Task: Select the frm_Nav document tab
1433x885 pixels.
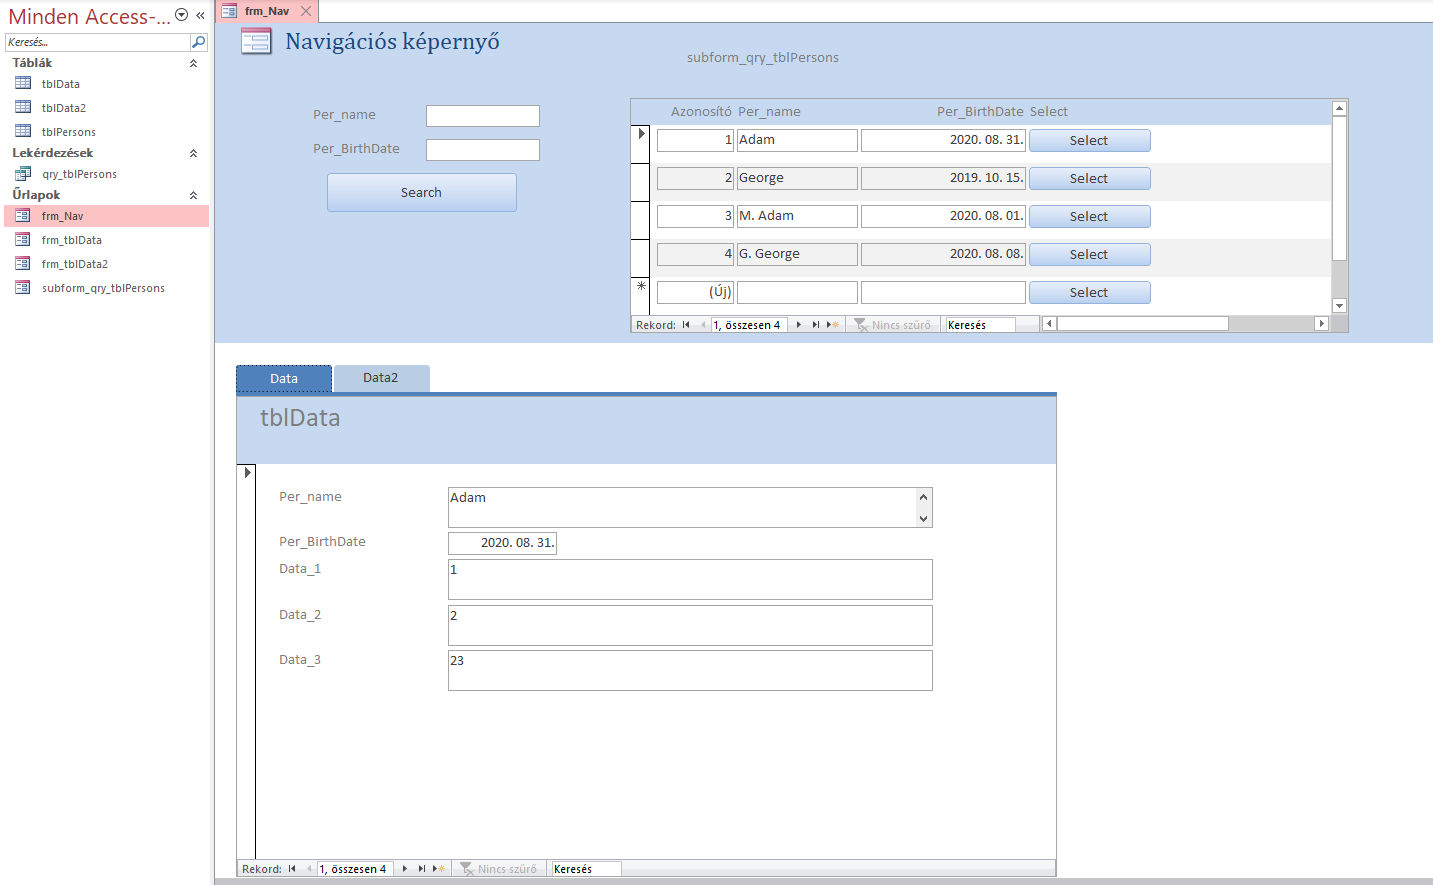Action: point(266,11)
